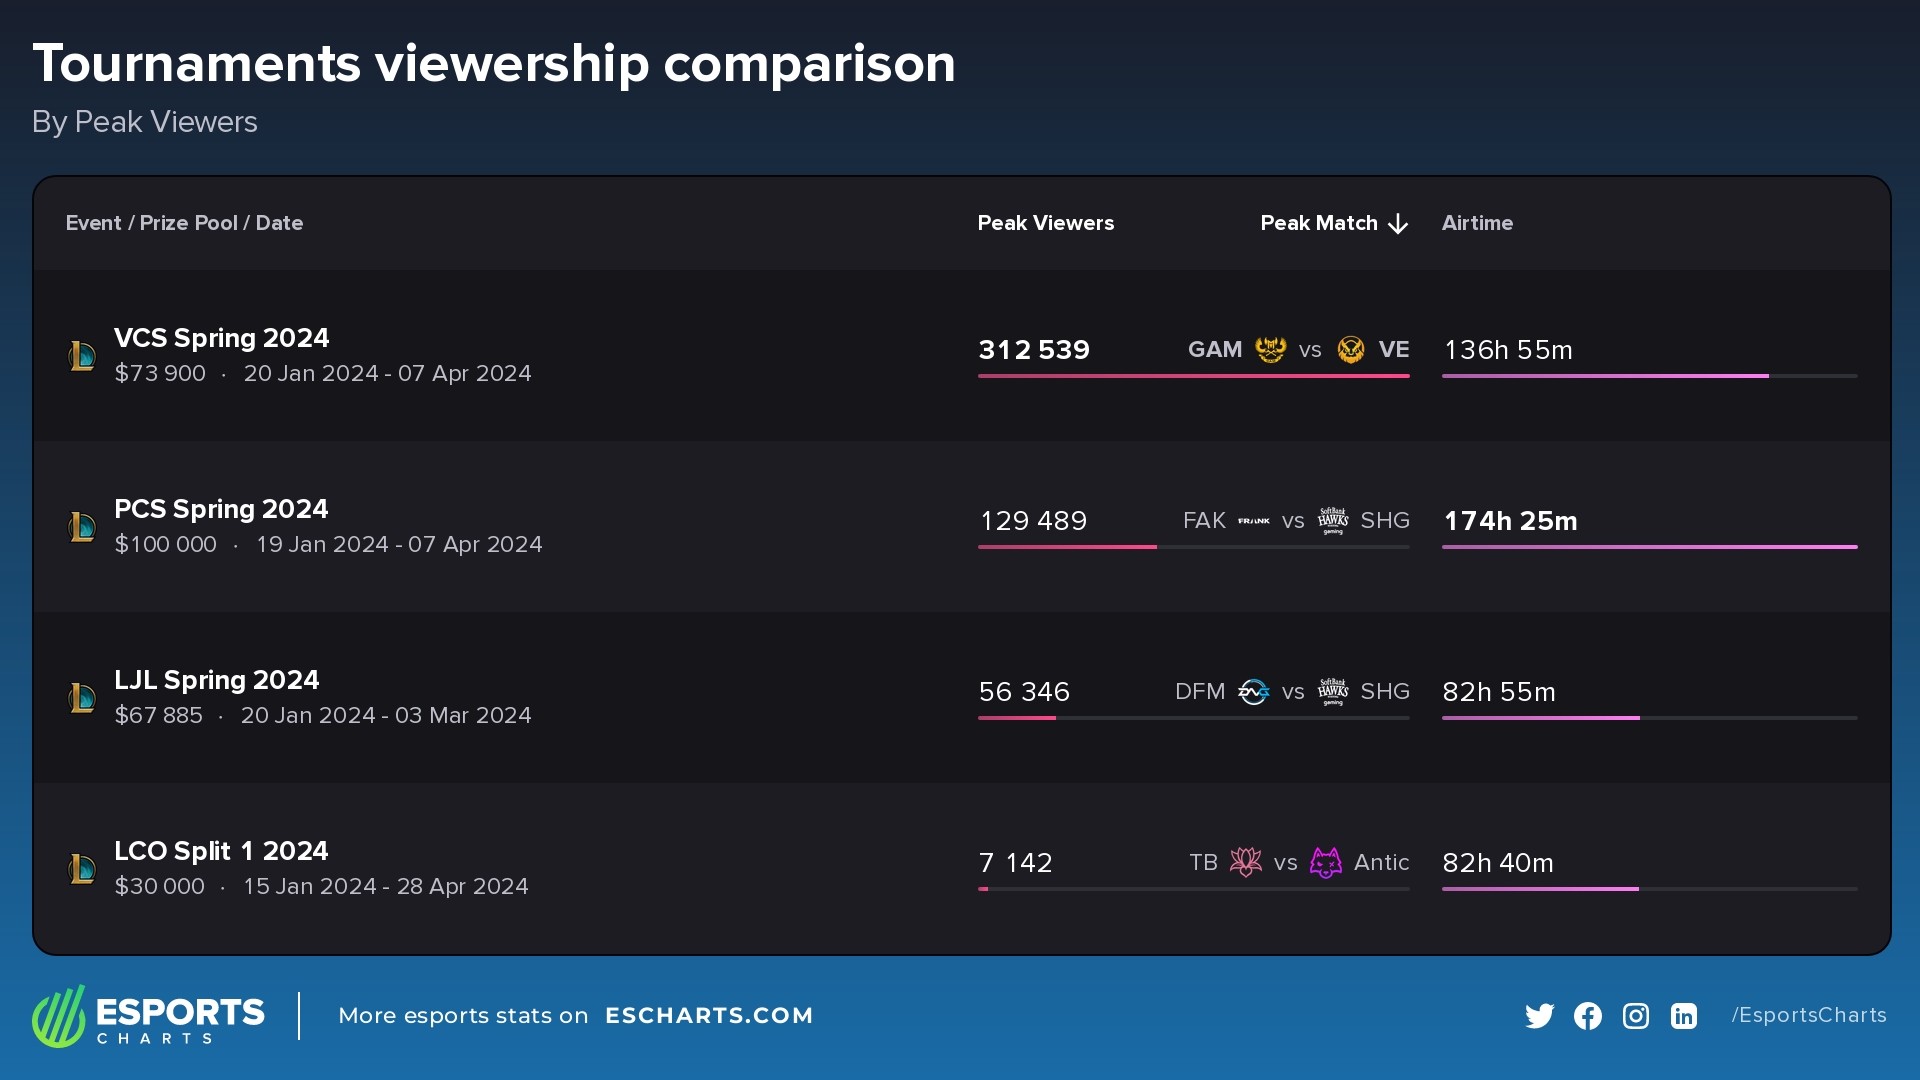Select the TB team logo in LCO row
The height and width of the screenshot is (1080, 1920).
pos(1248,862)
